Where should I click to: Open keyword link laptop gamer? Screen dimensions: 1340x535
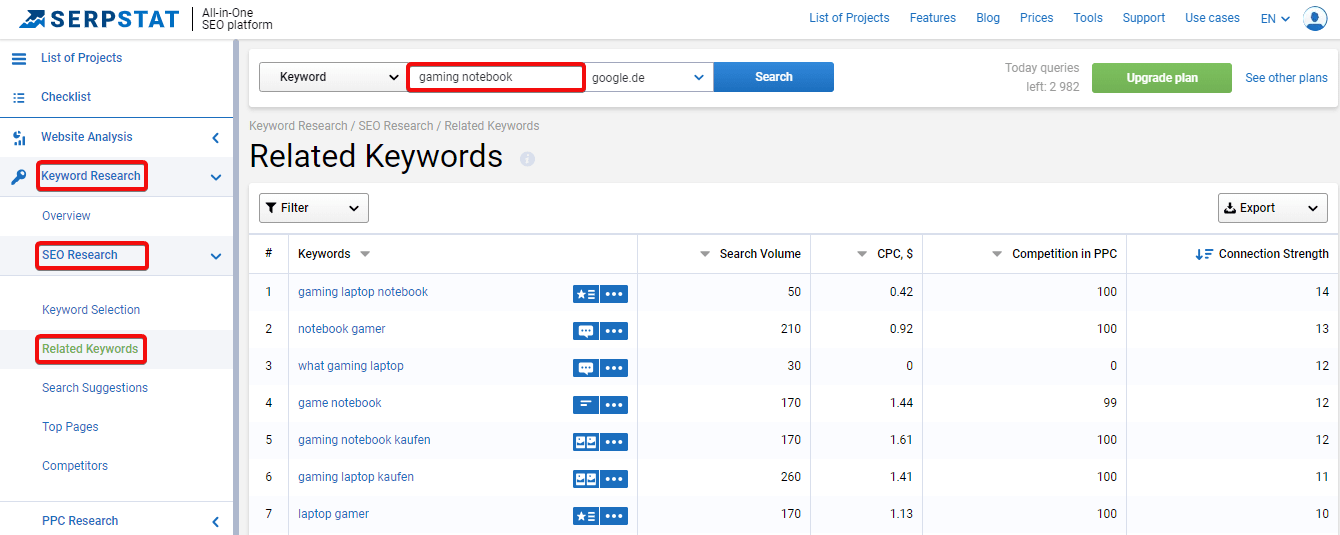(x=334, y=514)
